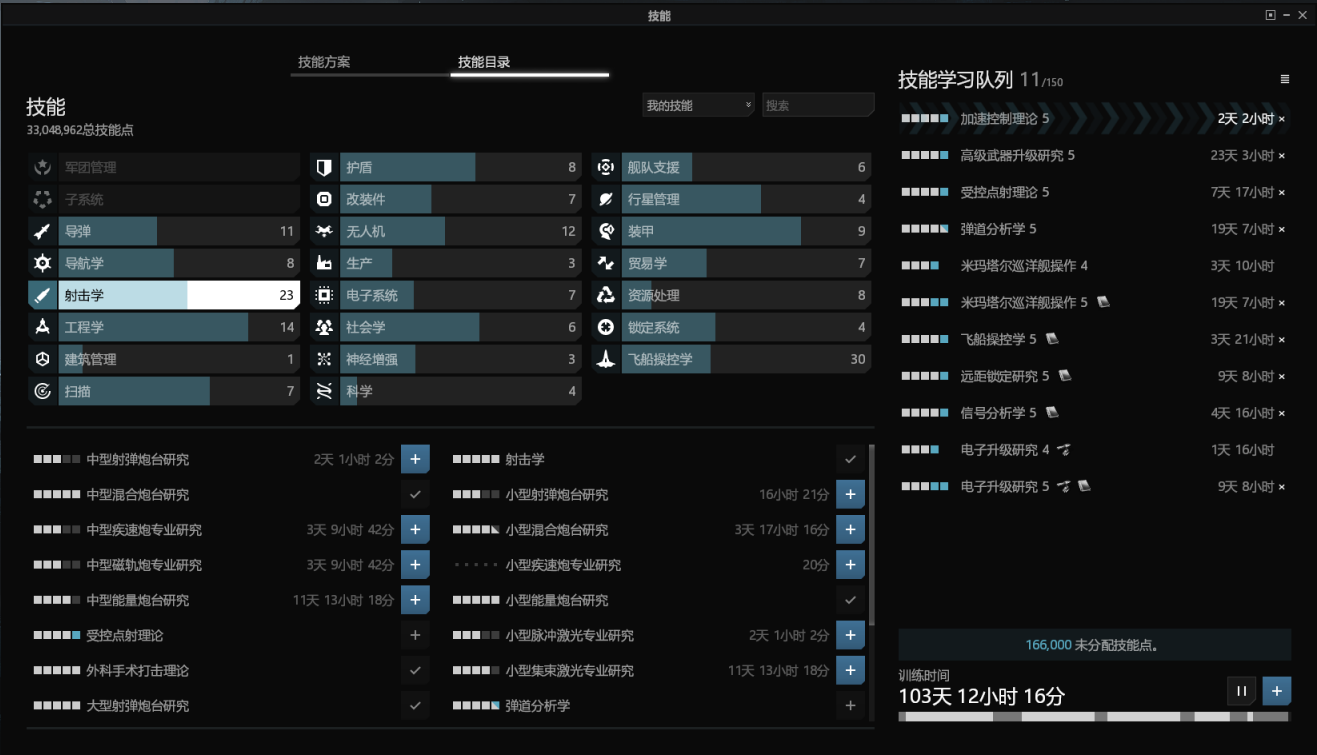
Task: Switch to the 技能方案 tab
Action: point(324,62)
